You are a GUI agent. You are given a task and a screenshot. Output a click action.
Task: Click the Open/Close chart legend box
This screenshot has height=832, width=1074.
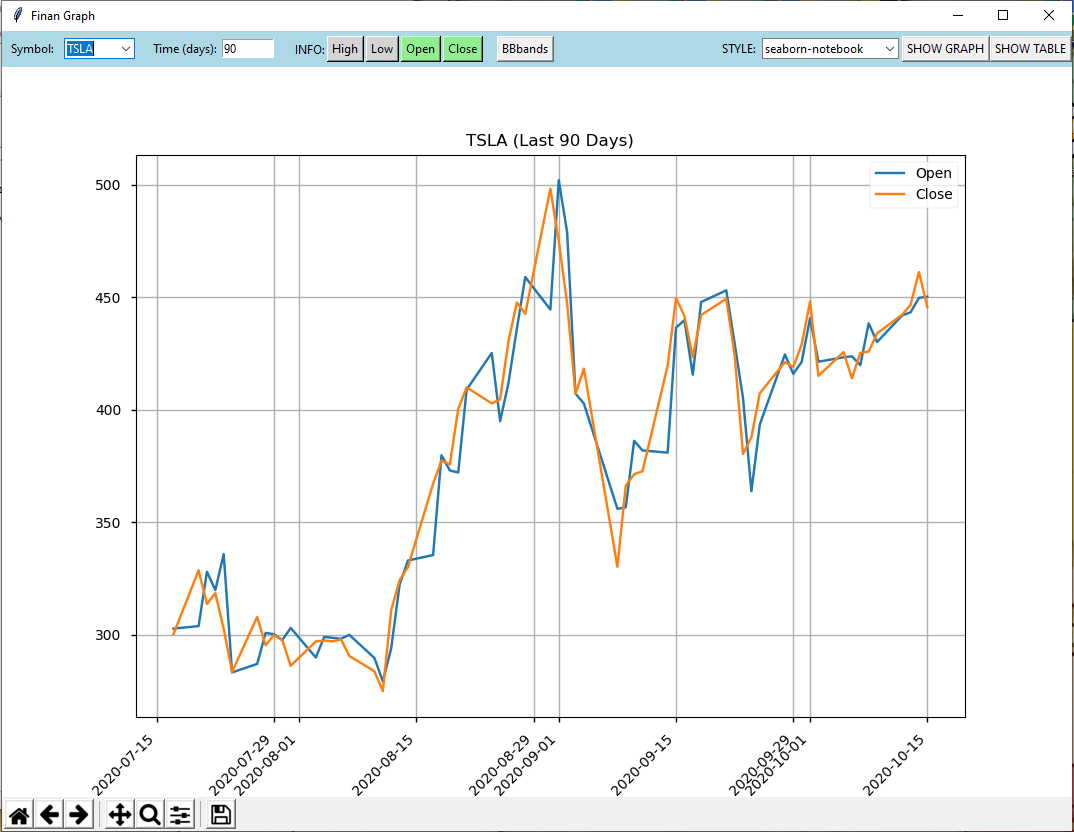tap(914, 184)
